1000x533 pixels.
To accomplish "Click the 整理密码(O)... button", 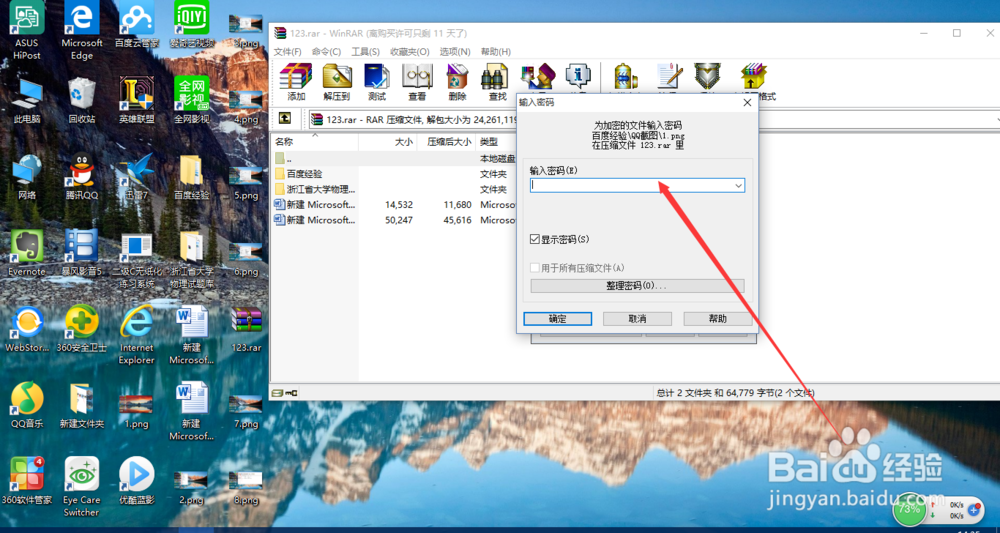I will point(637,286).
